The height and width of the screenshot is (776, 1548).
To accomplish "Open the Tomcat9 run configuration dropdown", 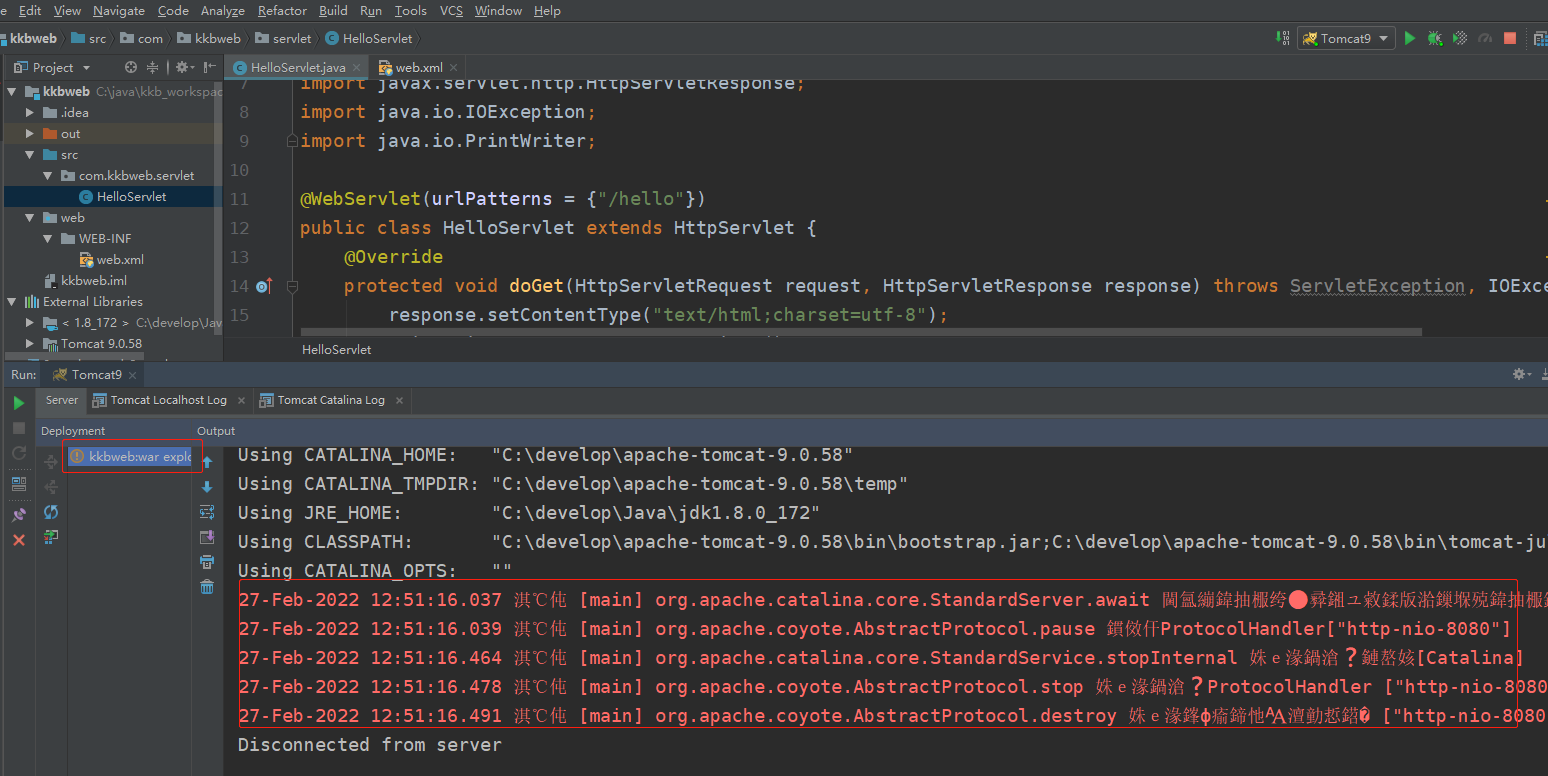I will 1346,38.
